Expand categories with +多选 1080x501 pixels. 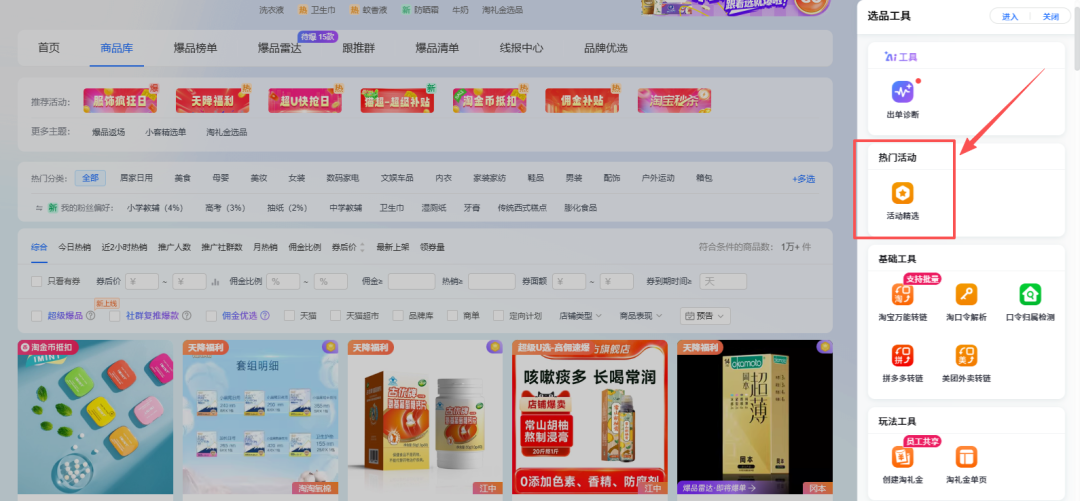(803, 178)
